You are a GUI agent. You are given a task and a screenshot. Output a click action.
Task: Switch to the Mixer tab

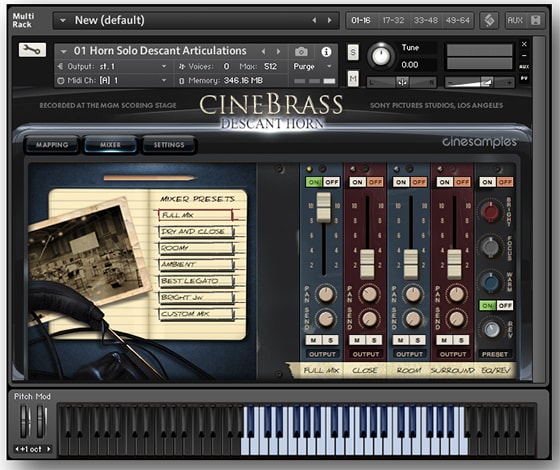(x=110, y=145)
